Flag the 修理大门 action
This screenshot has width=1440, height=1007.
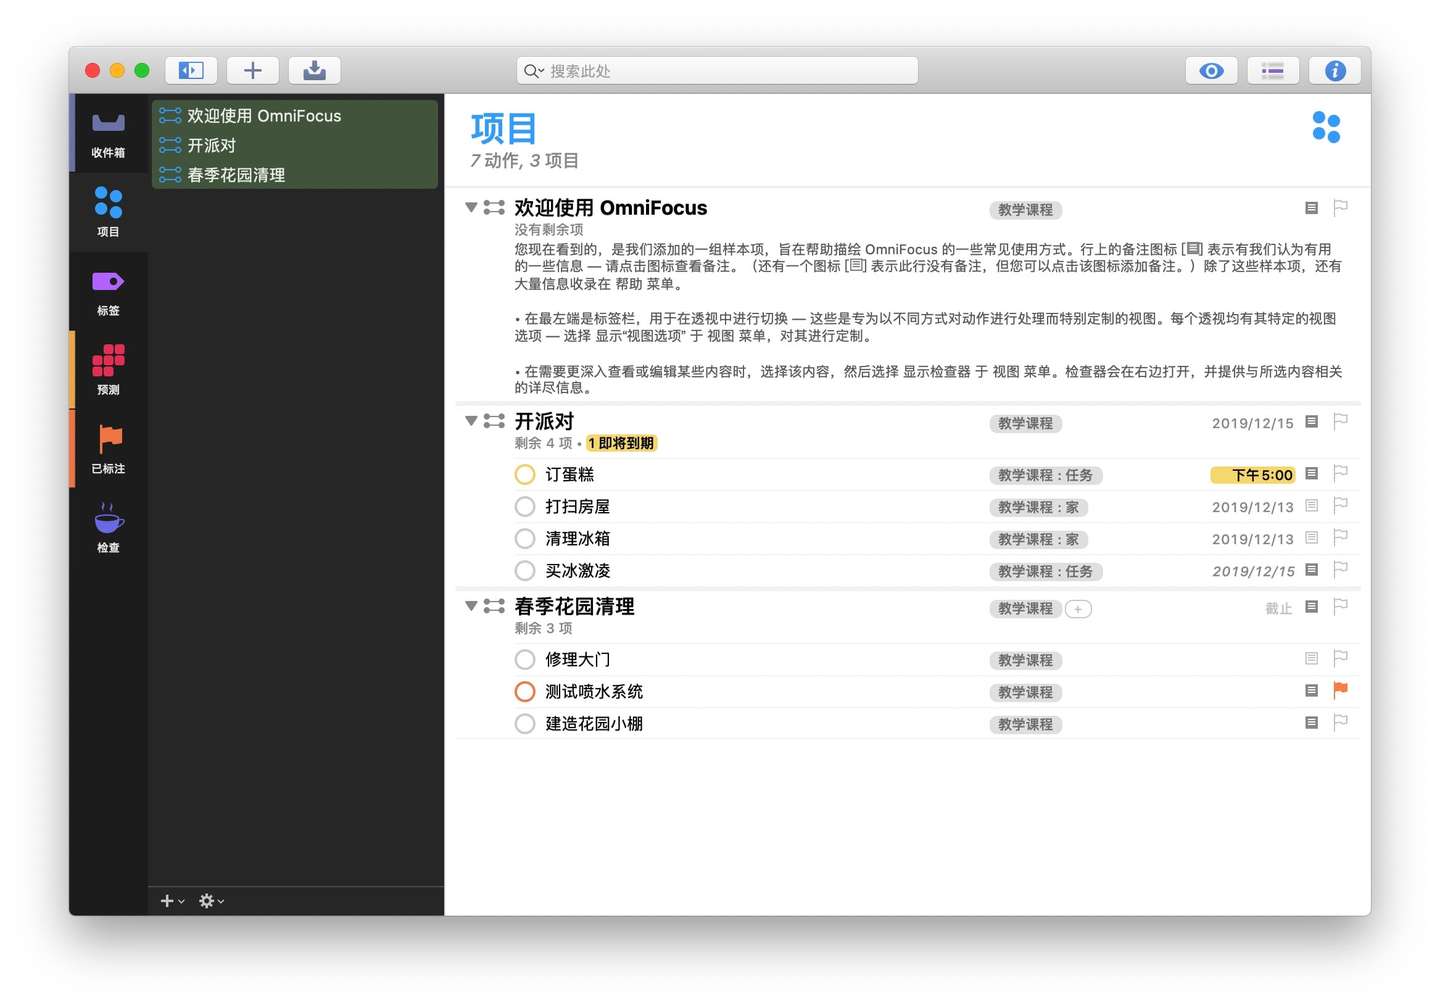pos(1341,659)
